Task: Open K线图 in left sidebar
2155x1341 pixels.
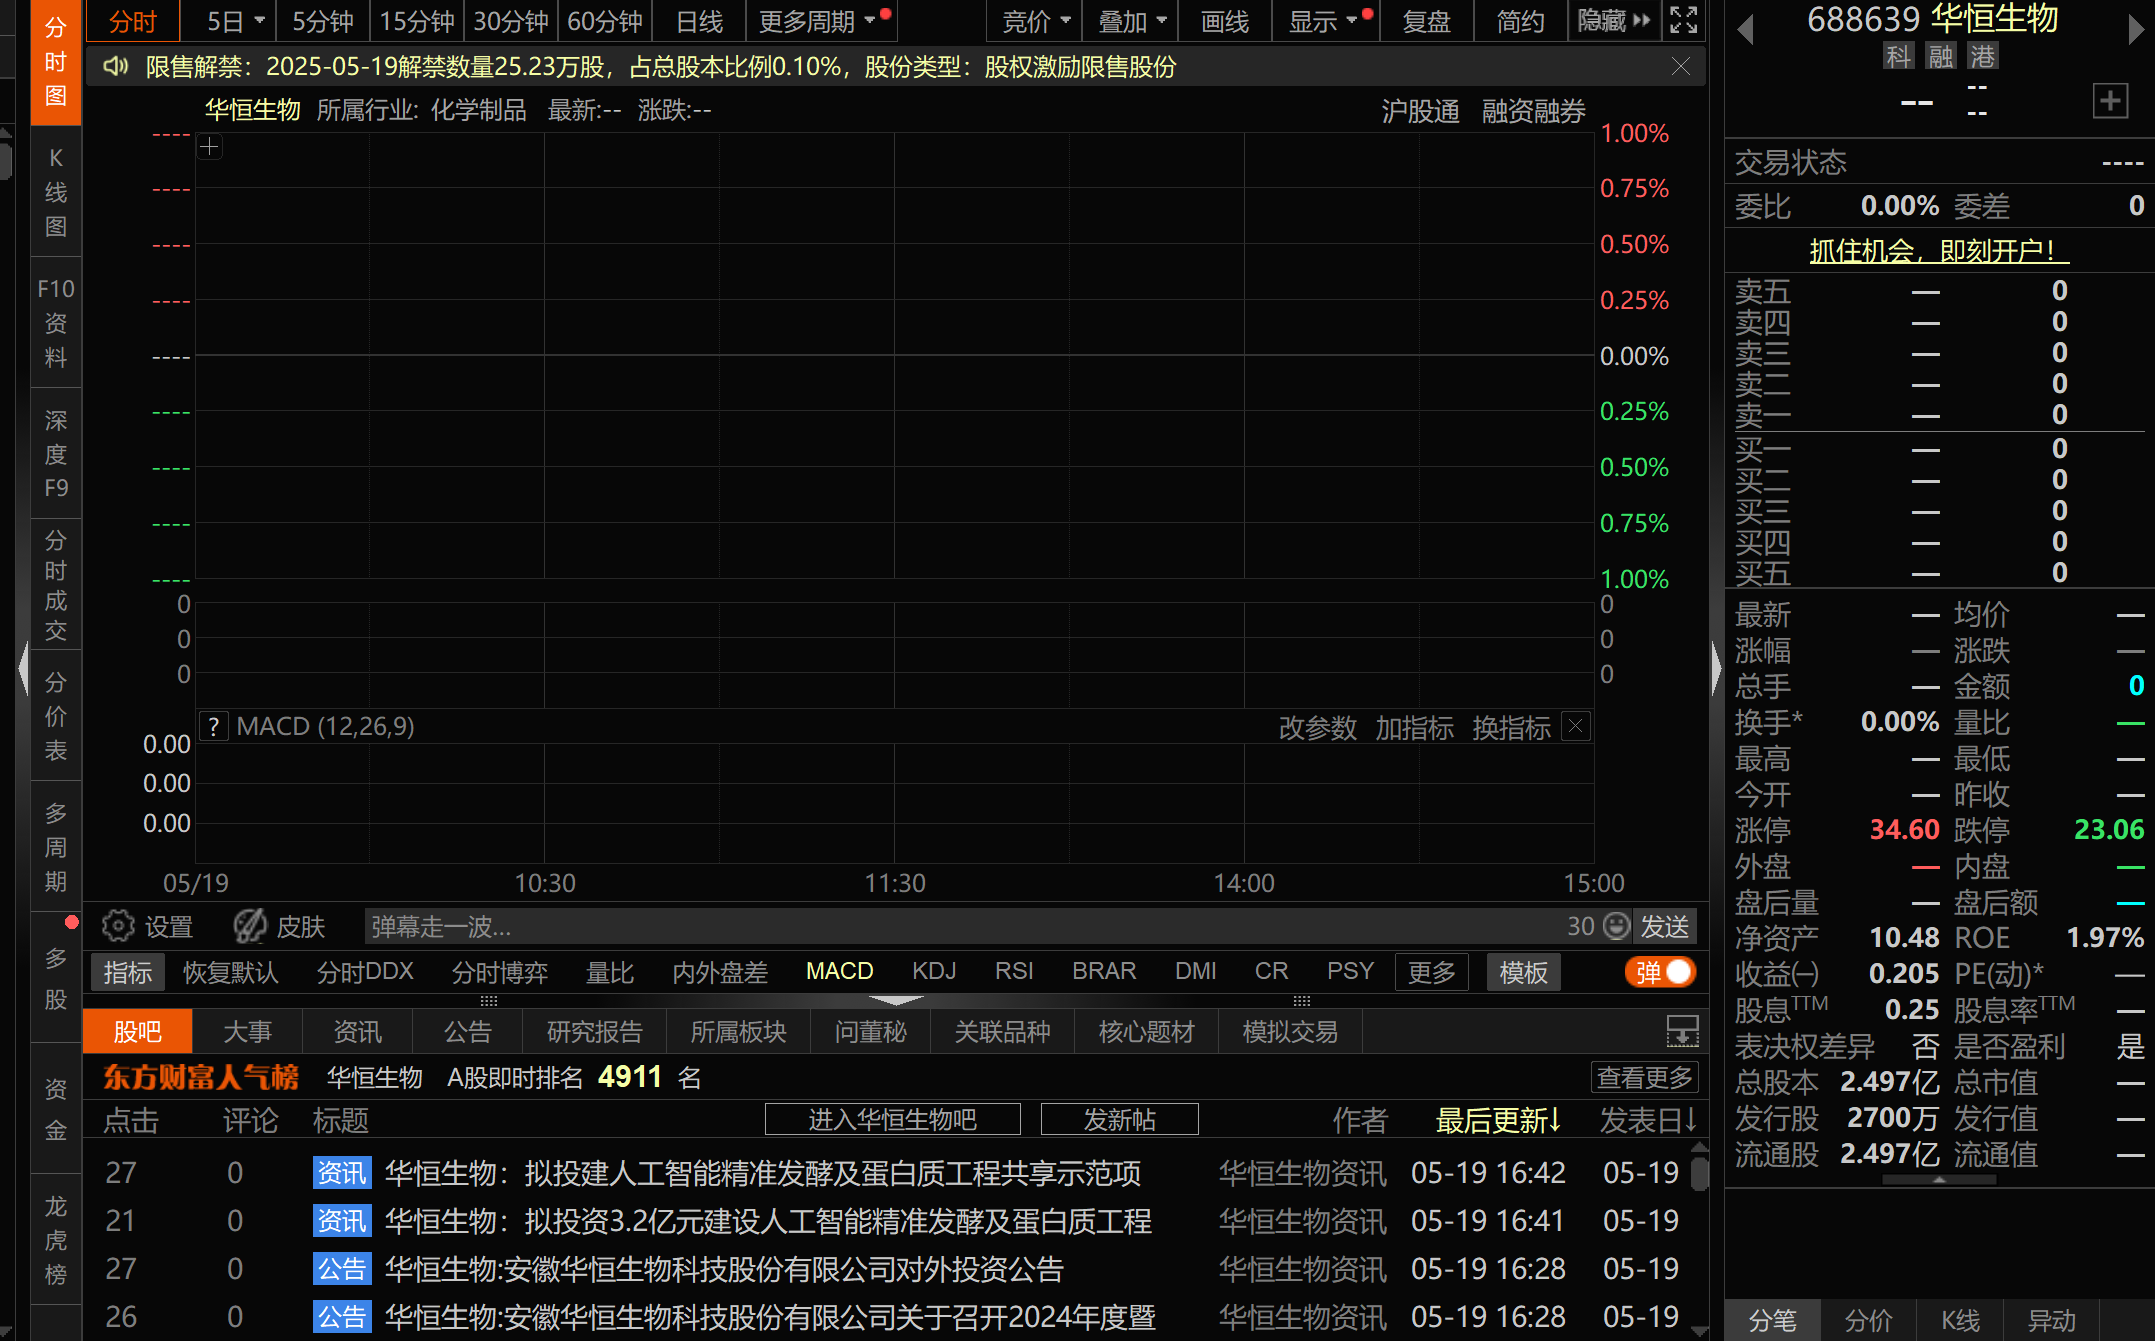Action: click(56, 192)
